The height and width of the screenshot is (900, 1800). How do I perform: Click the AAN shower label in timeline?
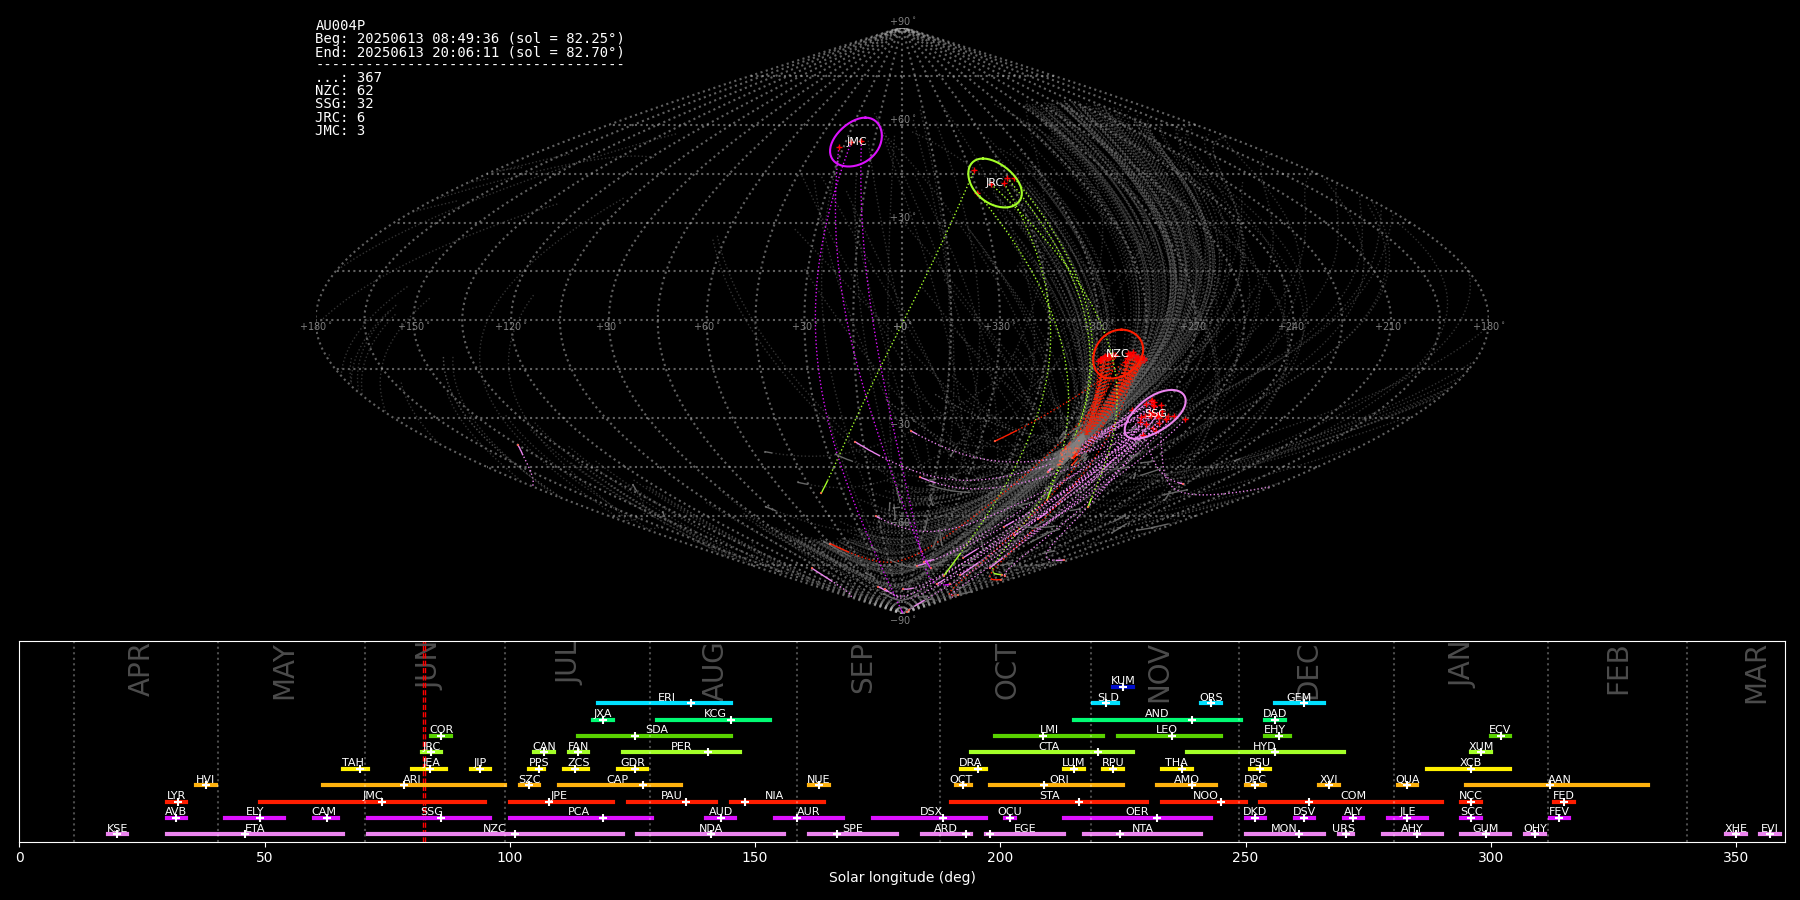pyautogui.click(x=1559, y=780)
